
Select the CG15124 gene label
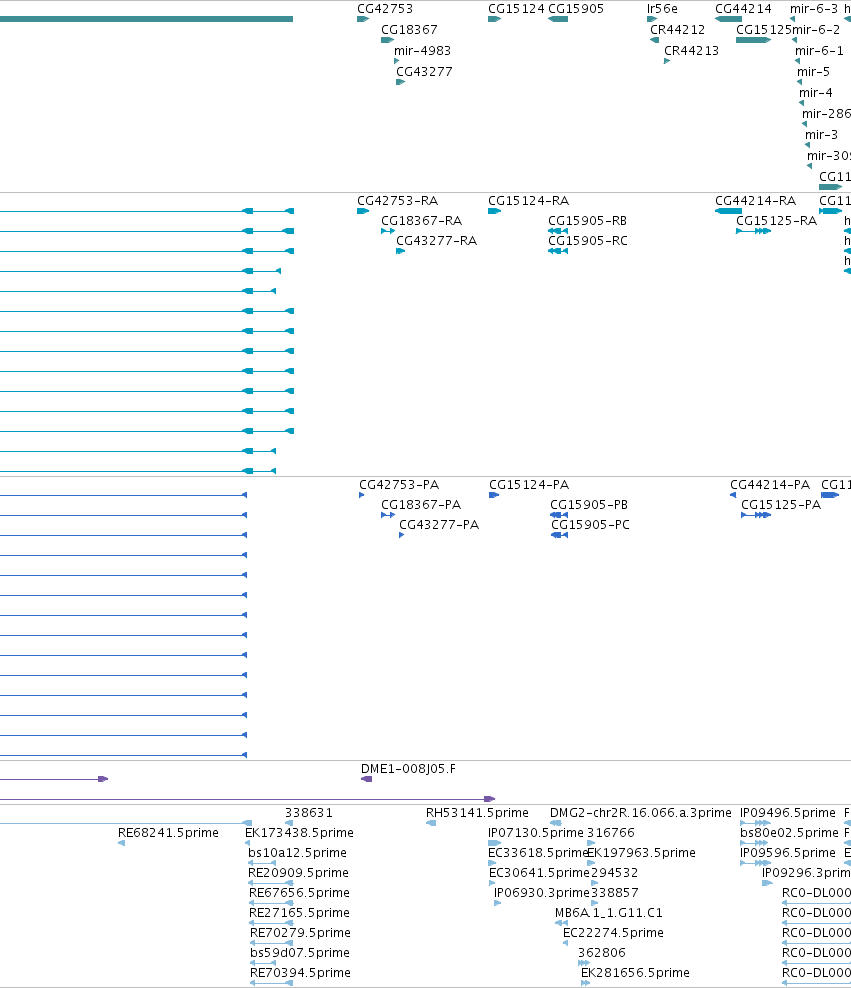click(x=516, y=9)
